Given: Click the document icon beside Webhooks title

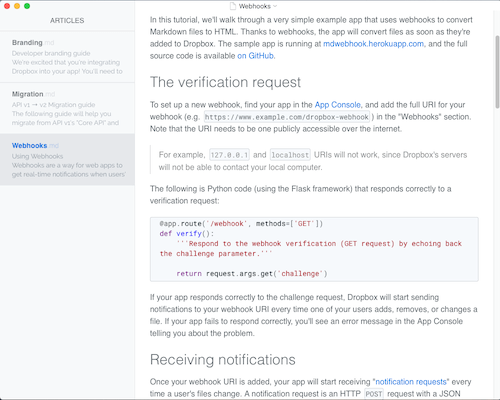Looking at the screenshot, I should (x=233, y=6).
